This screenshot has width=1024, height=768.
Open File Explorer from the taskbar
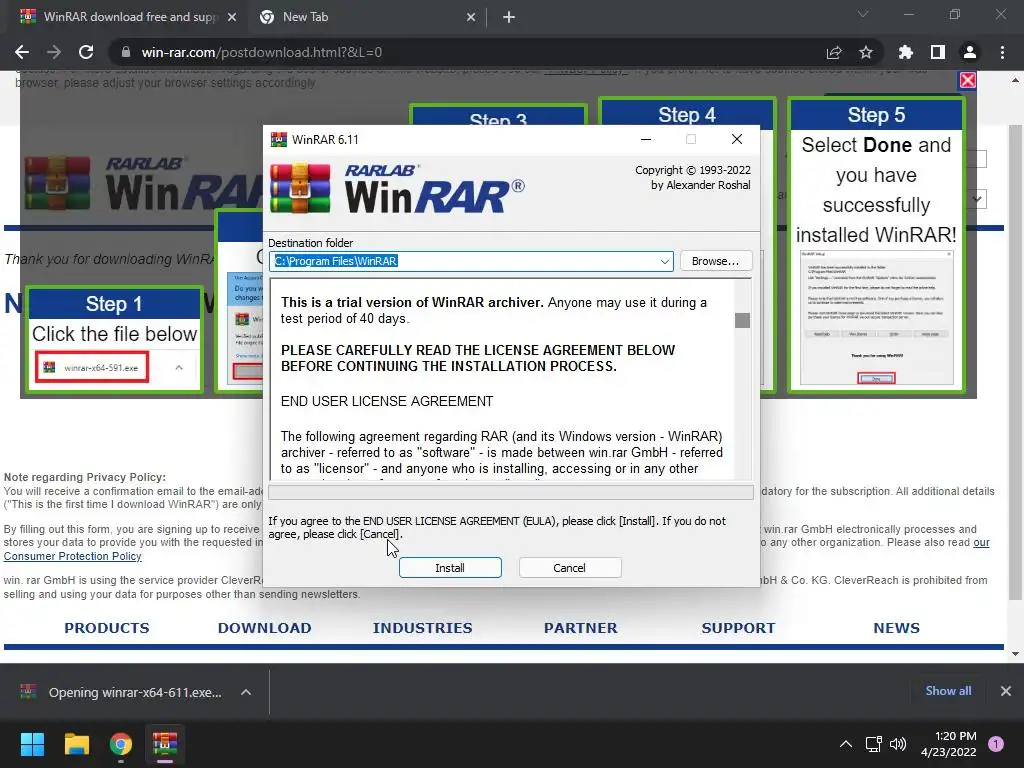point(76,744)
